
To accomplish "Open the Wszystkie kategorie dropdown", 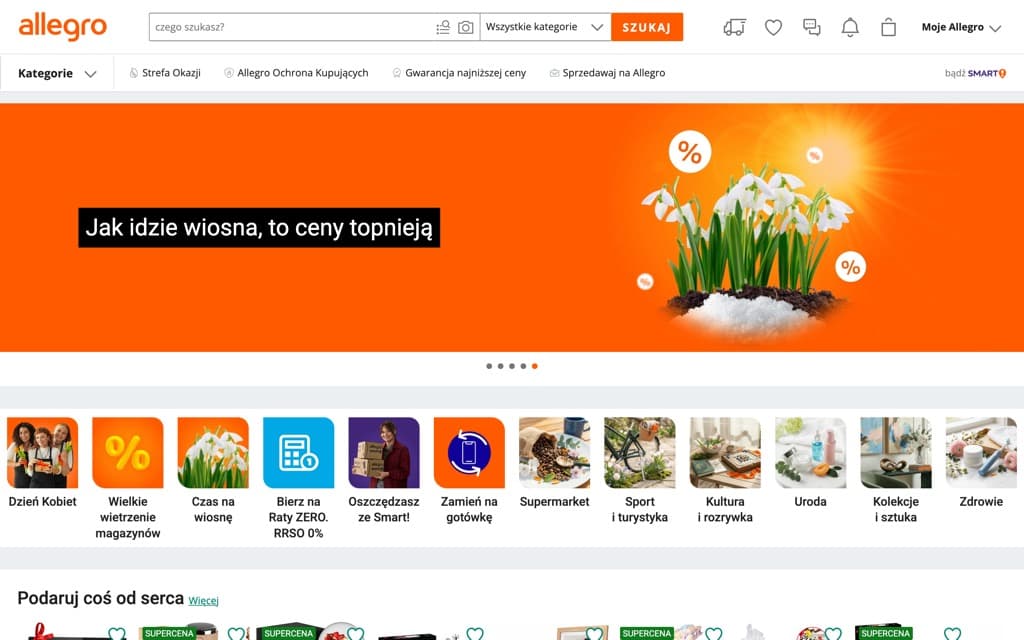I will click(545, 27).
